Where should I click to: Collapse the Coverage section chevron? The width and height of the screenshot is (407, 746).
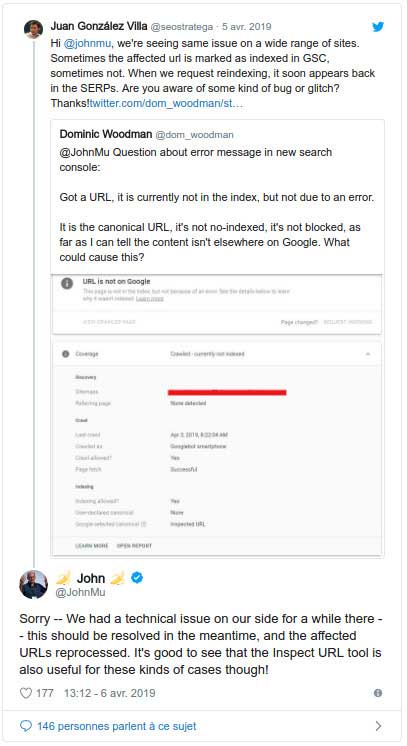click(367, 354)
